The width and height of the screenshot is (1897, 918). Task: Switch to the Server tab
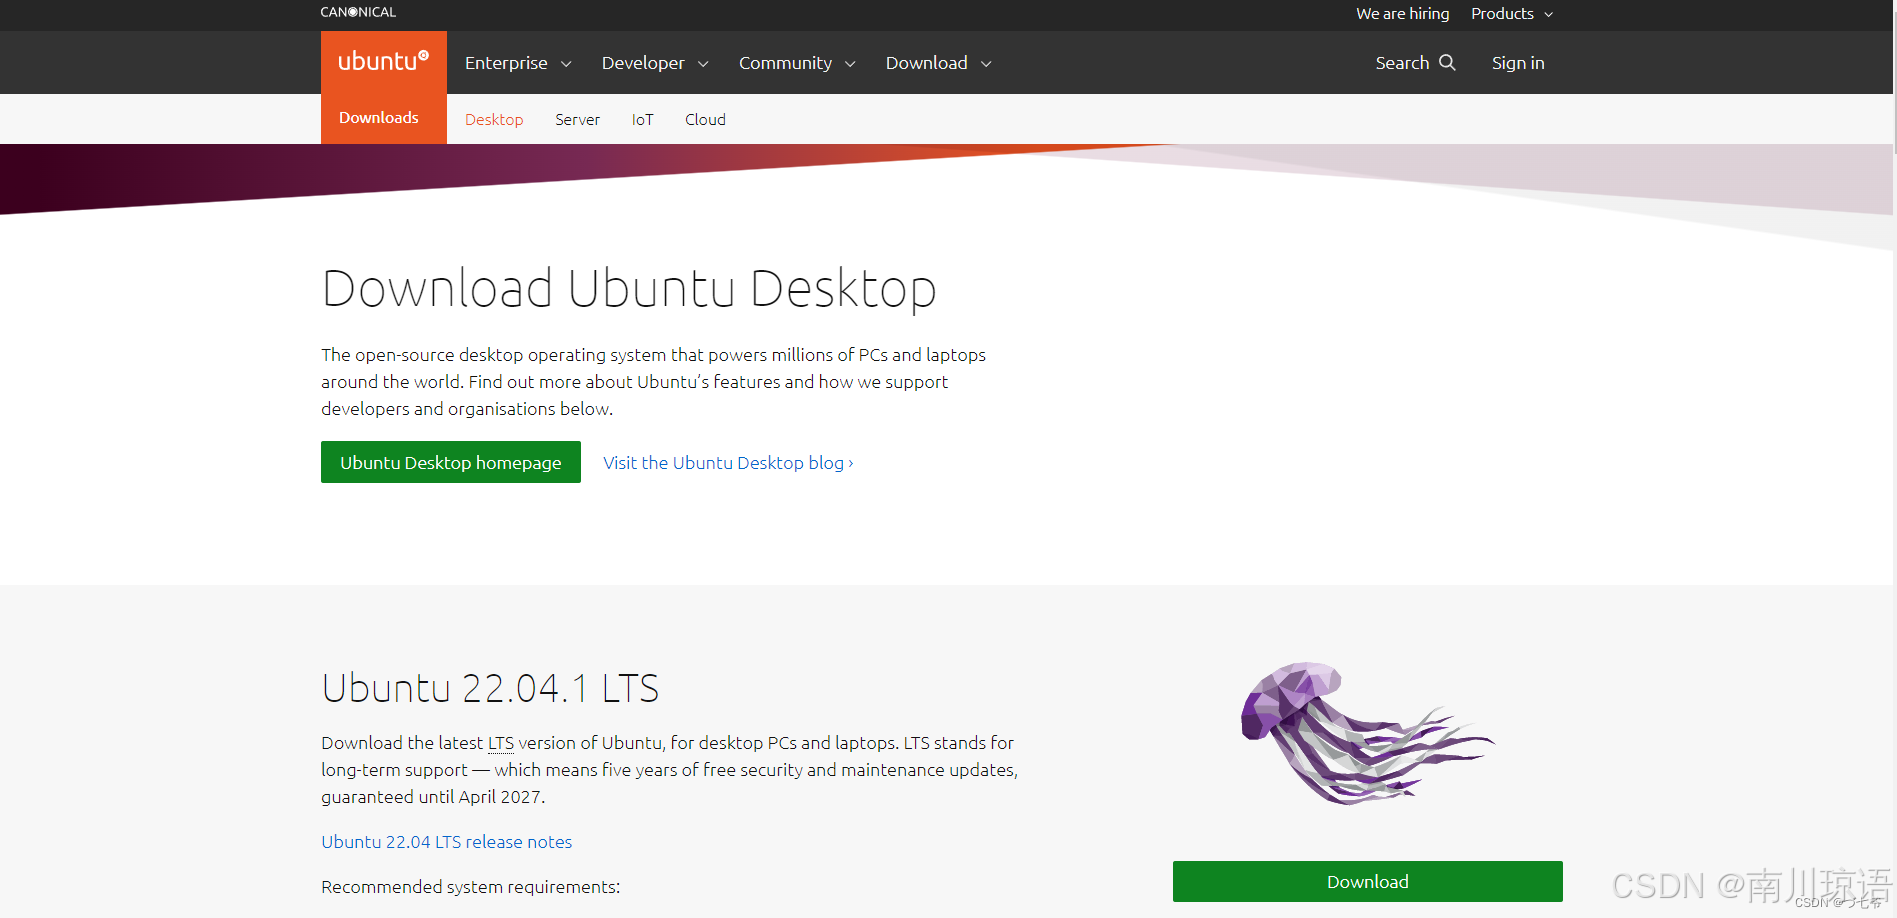click(x=577, y=120)
